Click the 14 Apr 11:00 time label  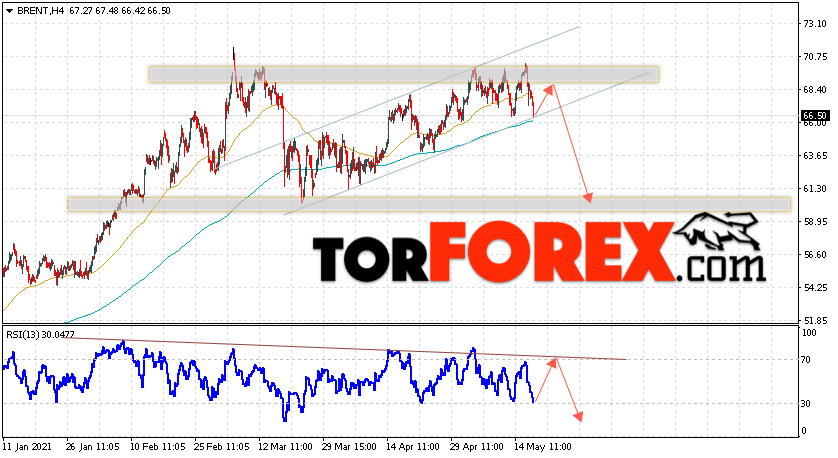(413, 447)
